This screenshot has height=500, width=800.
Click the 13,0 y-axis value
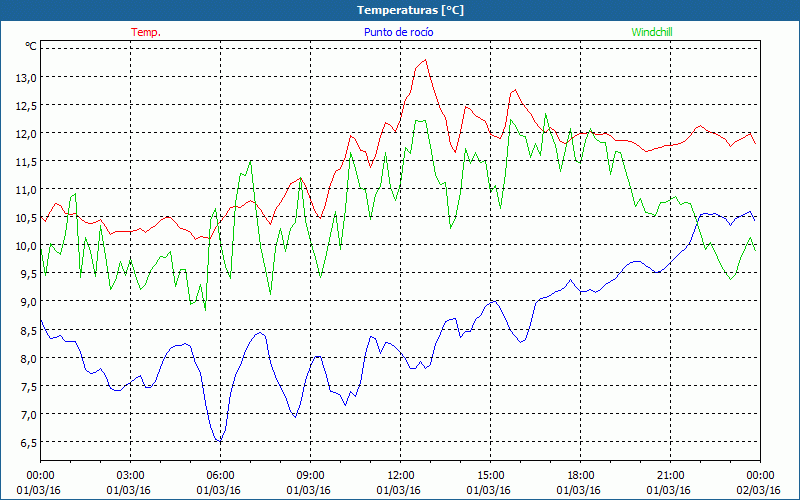tap(27, 78)
